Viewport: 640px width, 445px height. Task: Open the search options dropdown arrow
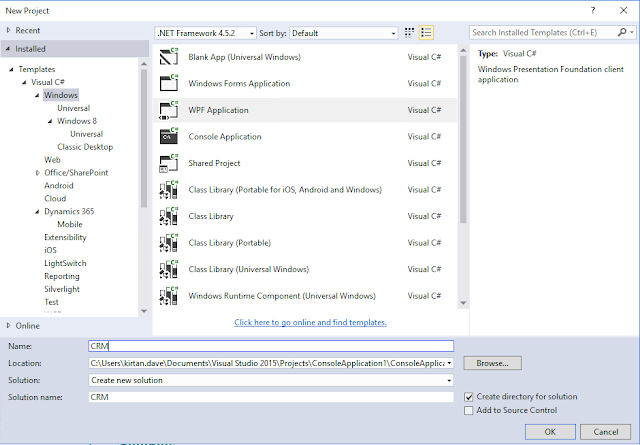(632, 32)
